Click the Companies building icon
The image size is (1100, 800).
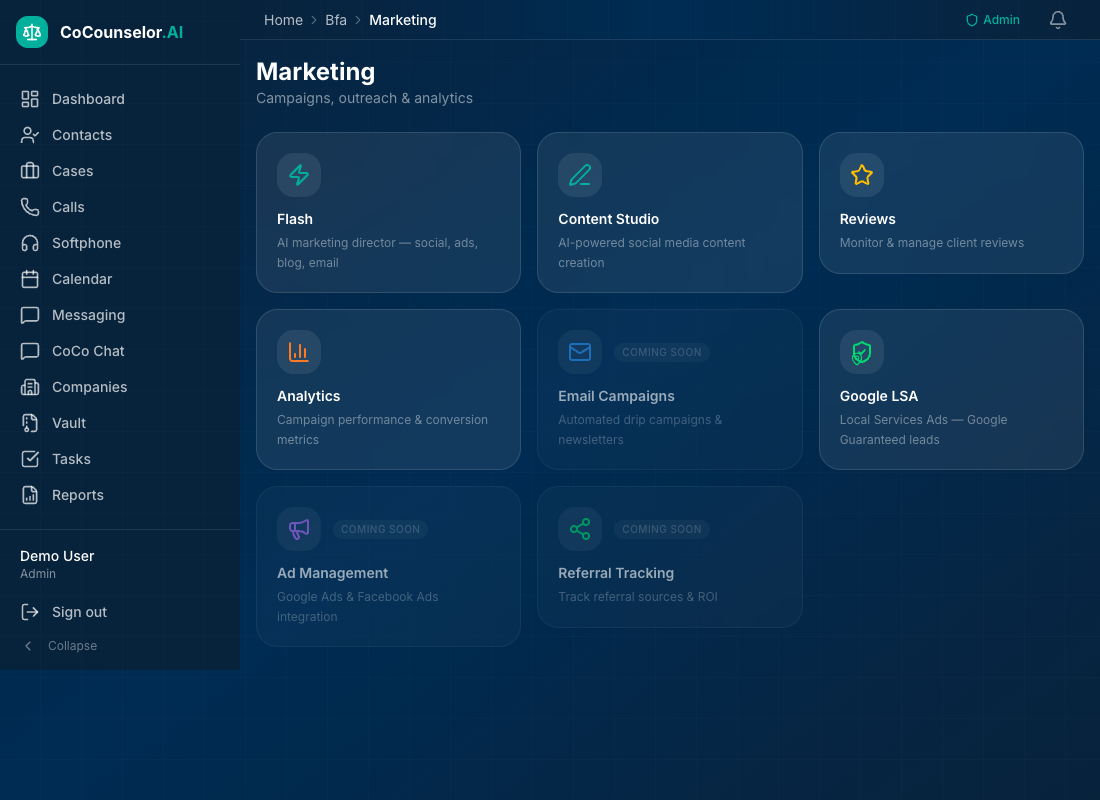click(x=29, y=387)
